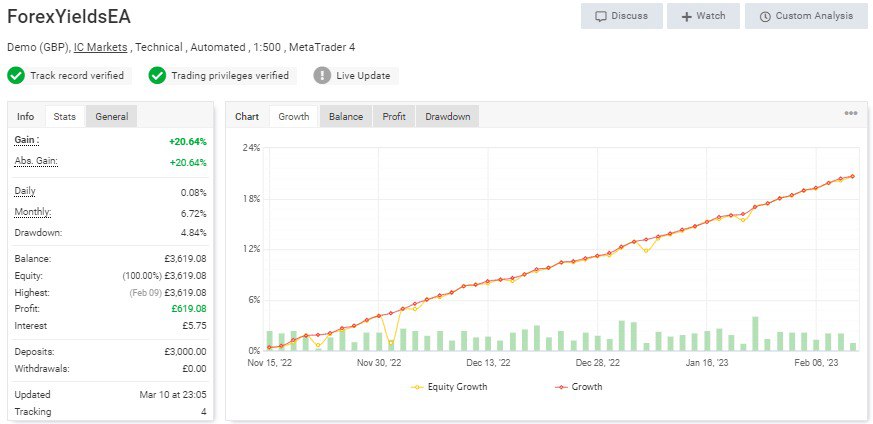The image size is (873, 424).
Task: Open the Drawdown chart tab
Action: click(x=447, y=117)
